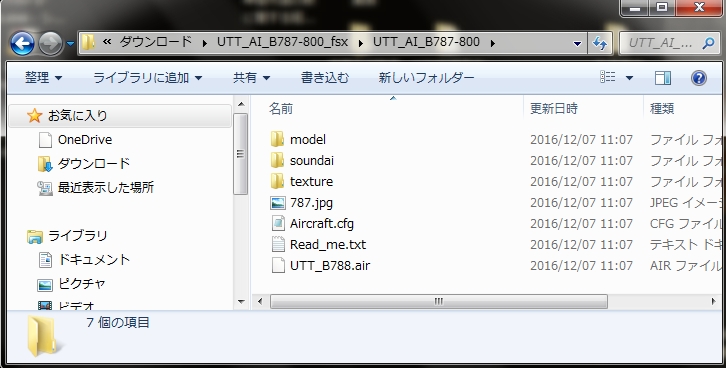The image size is (726, 368).
Task: Select the texture folder
Action: (x=311, y=181)
